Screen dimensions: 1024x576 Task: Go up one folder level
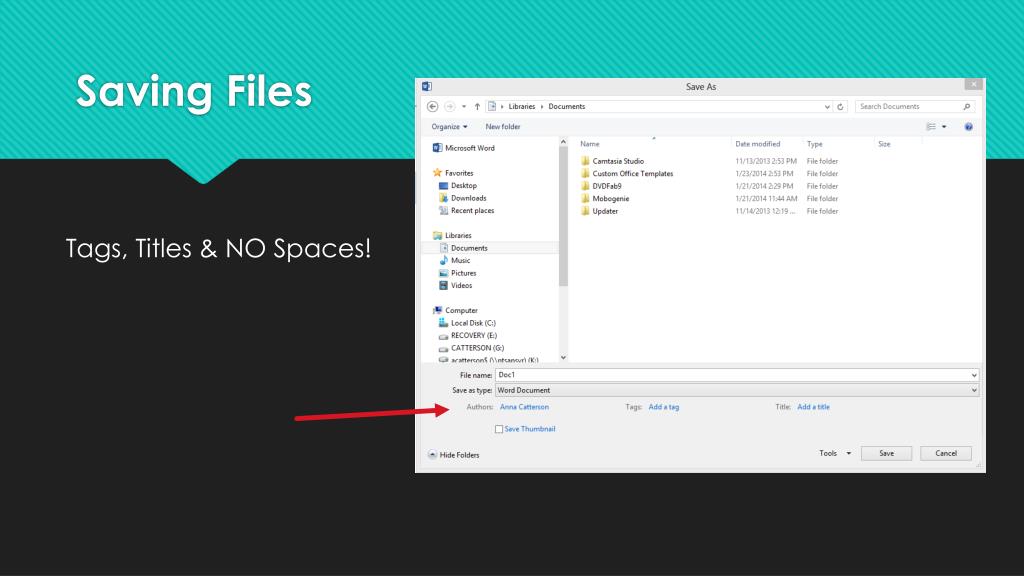coord(477,106)
